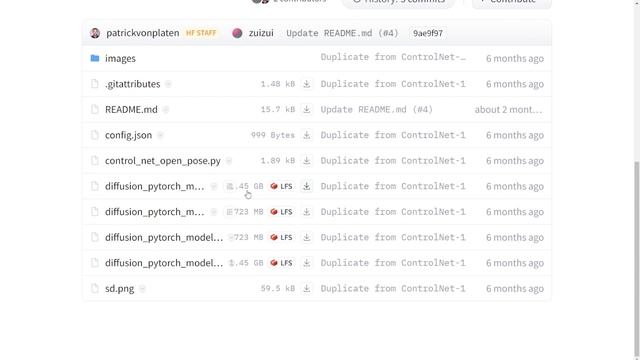Click the images row commit message Duplicate from ControlNet-…

[393, 57]
